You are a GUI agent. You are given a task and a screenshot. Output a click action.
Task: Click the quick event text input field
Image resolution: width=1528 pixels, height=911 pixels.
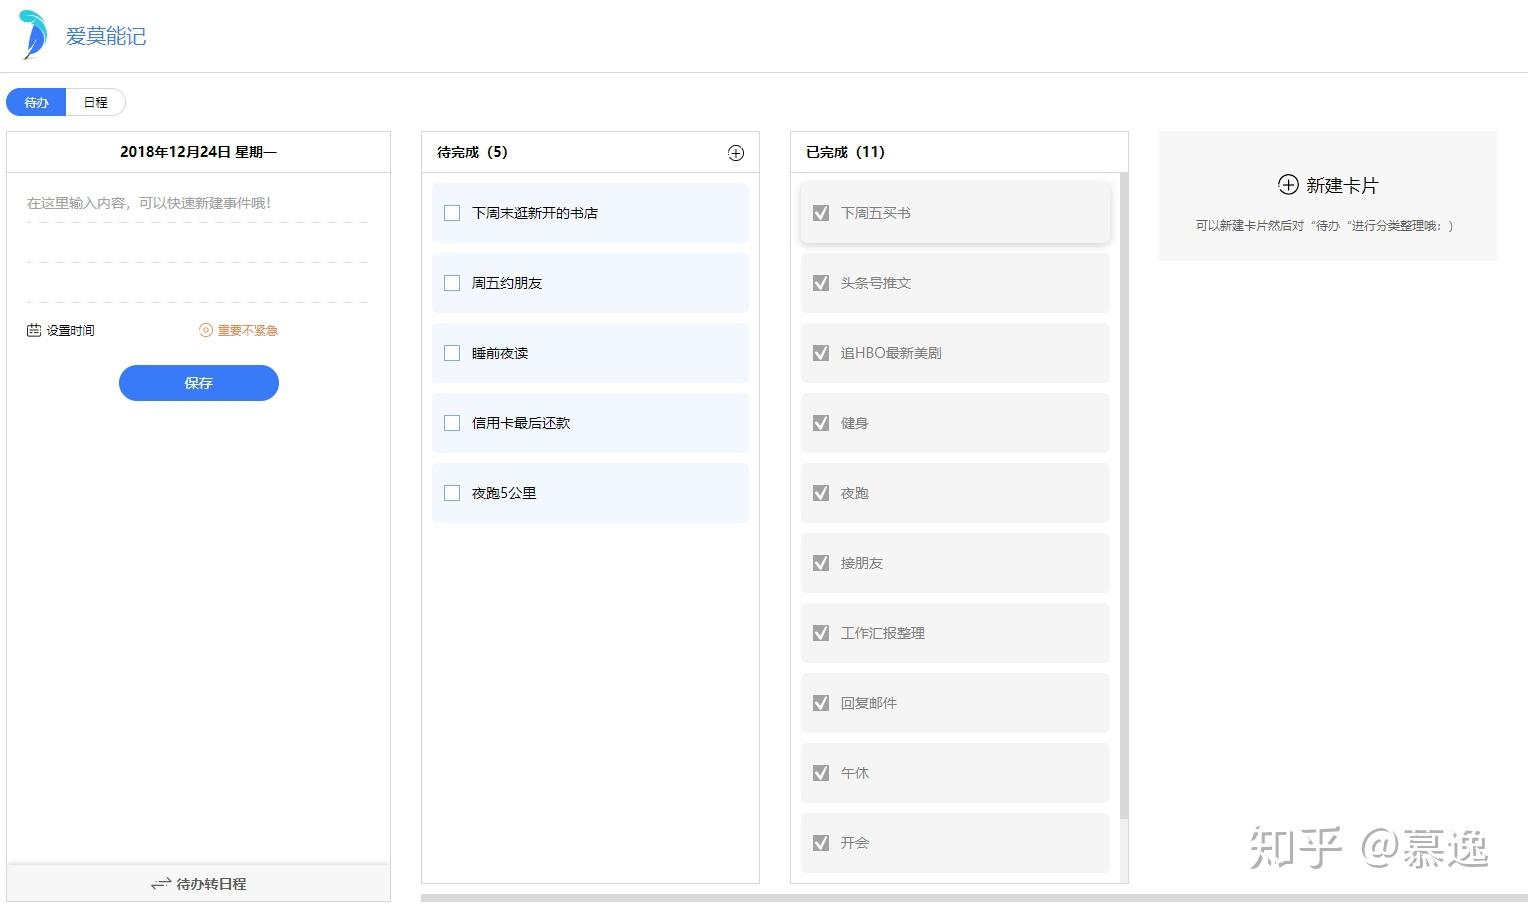(197, 203)
